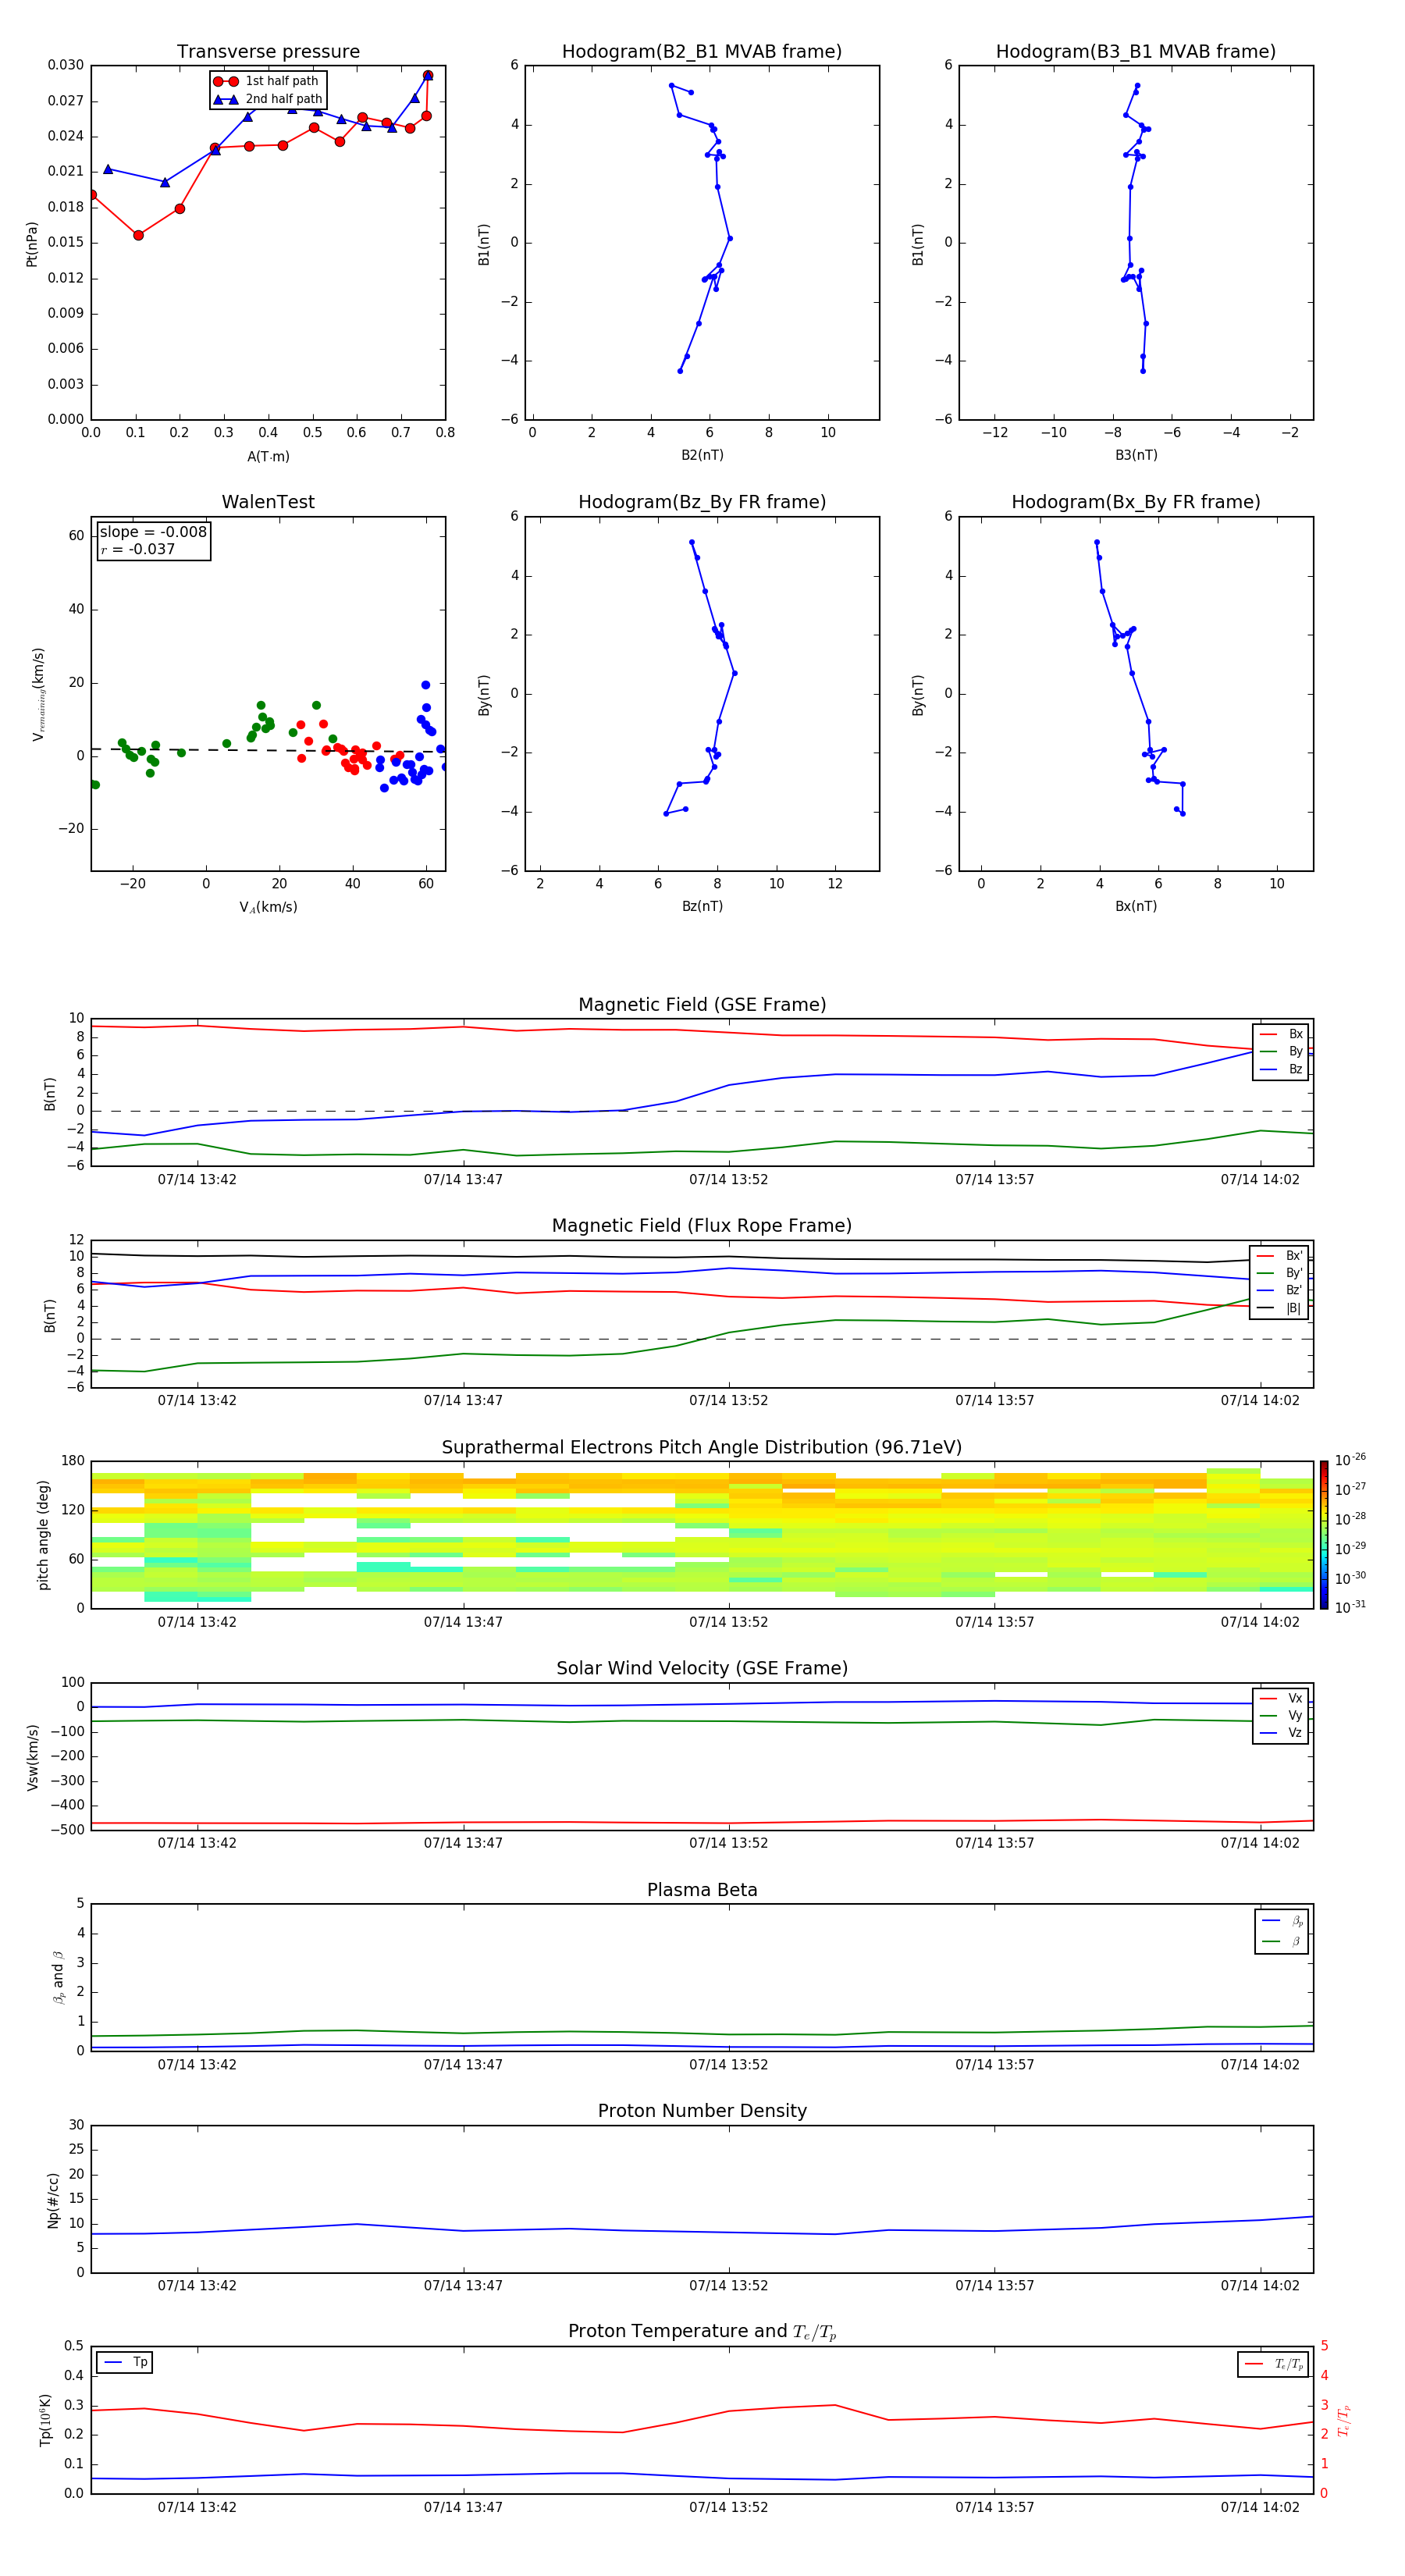Click the '1st half path' legend entry
The image size is (1405, 2576).
[267, 81]
